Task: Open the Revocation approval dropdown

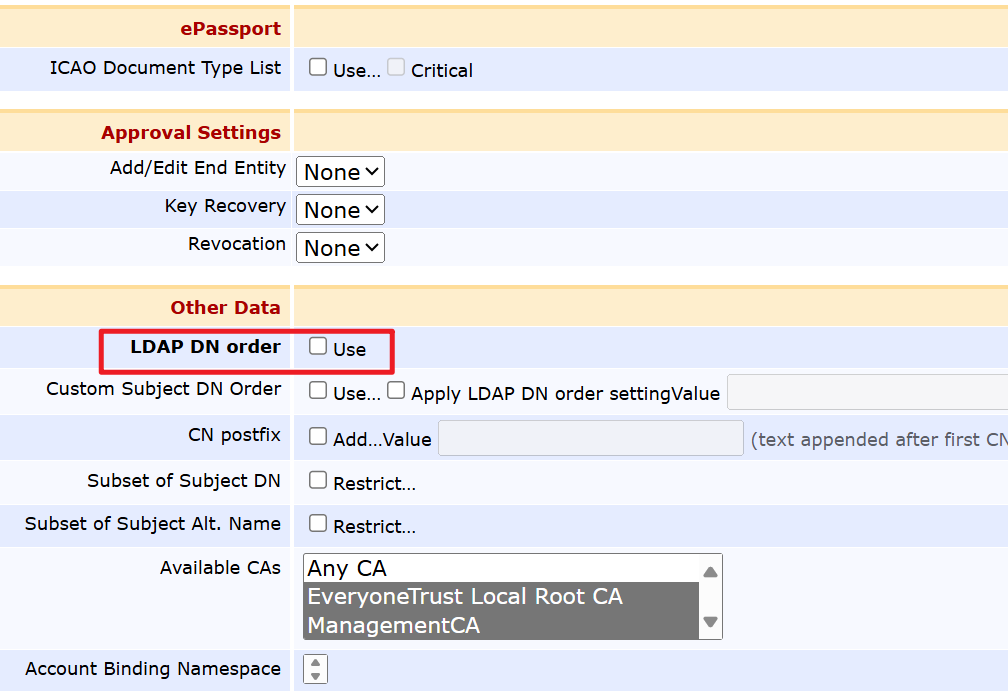Action: point(340,248)
